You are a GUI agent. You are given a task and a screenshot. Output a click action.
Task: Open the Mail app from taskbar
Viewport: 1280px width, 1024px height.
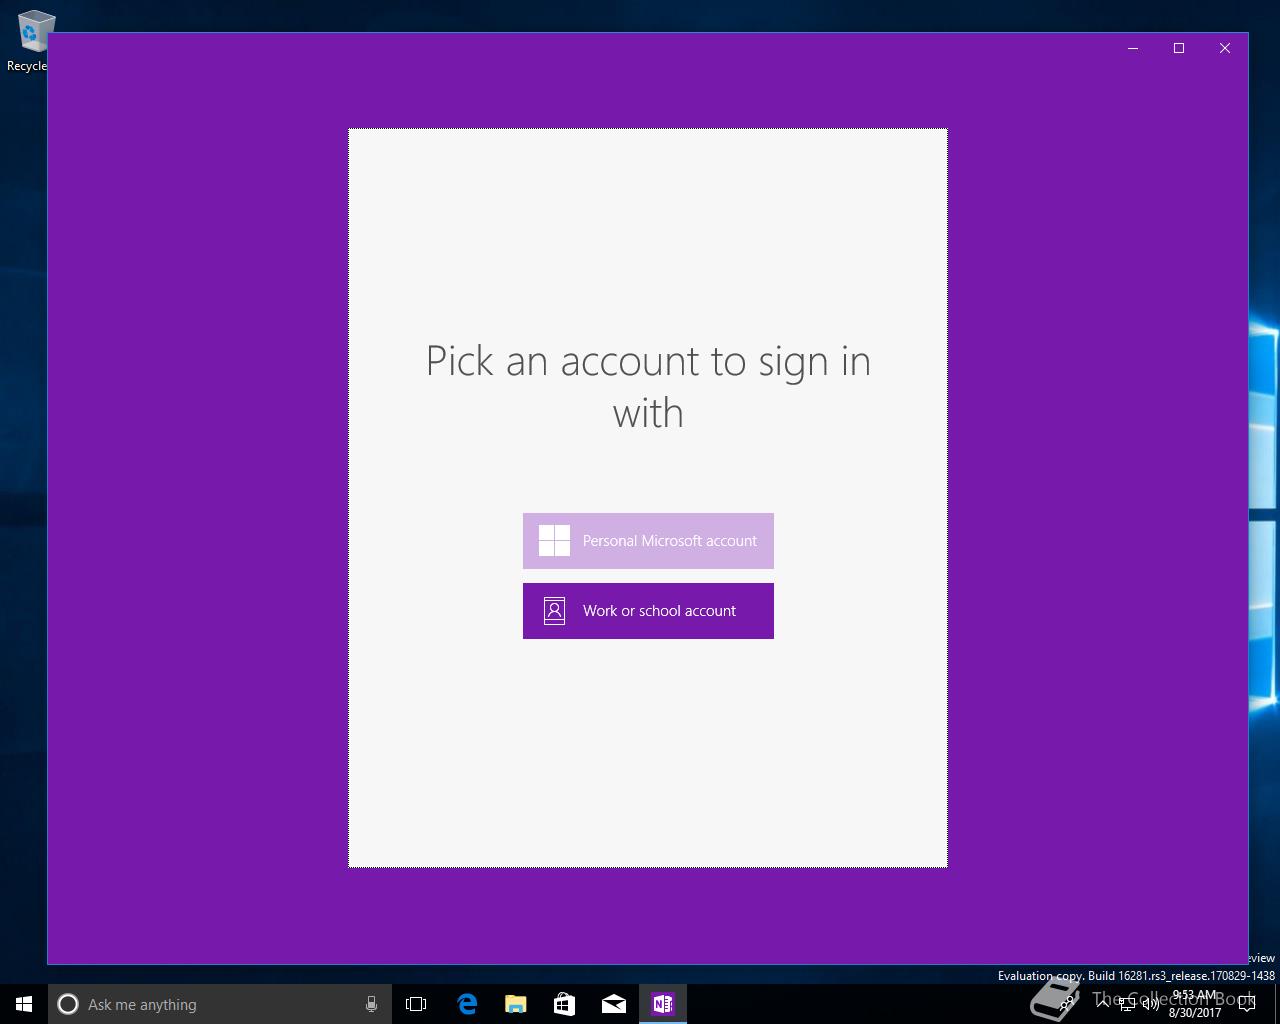click(614, 1004)
